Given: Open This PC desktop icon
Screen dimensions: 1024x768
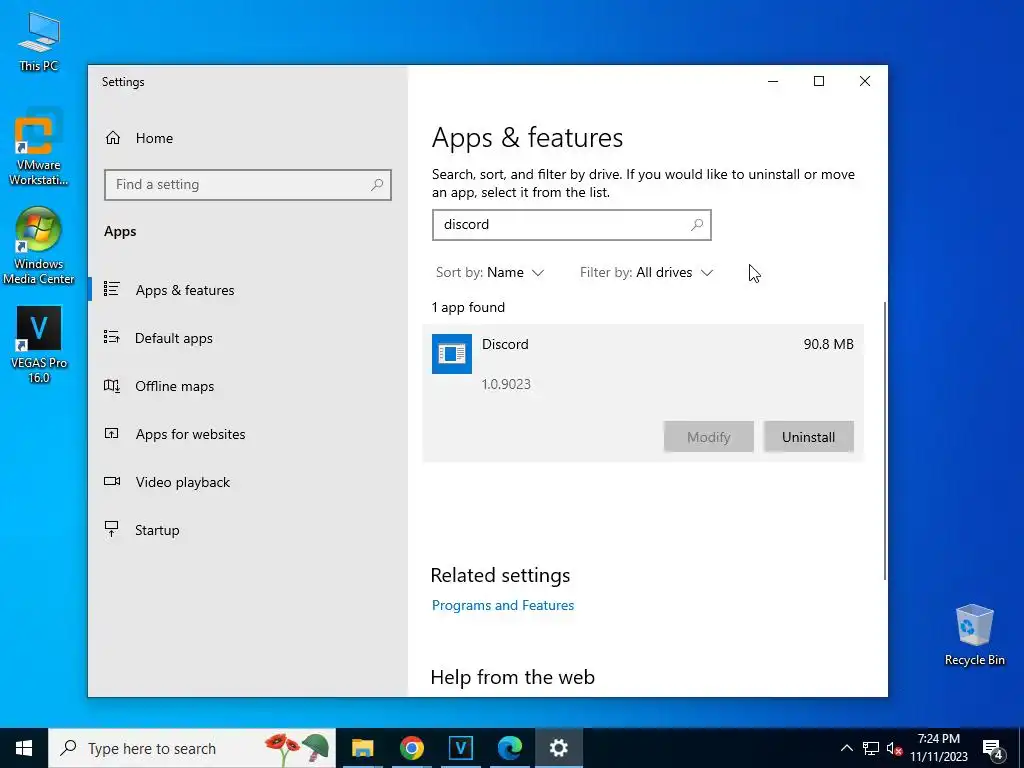Looking at the screenshot, I should pyautogui.click(x=39, y=41).
